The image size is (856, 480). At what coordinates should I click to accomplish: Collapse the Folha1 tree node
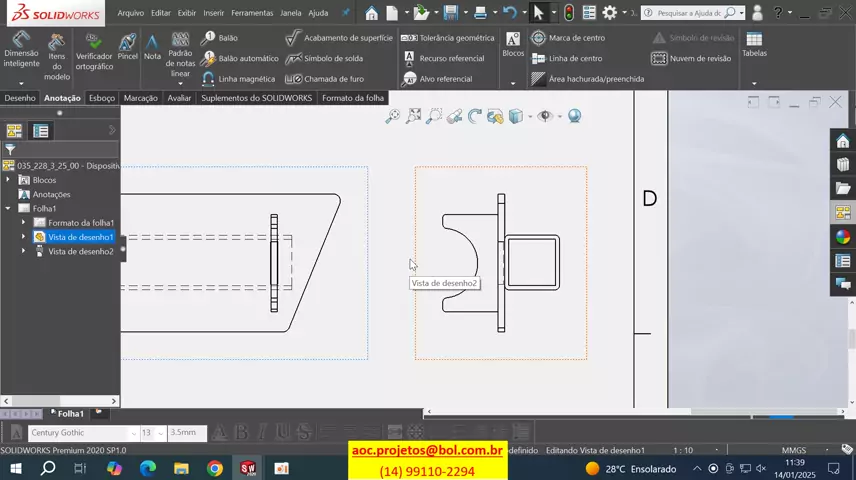tap(8, 209)
